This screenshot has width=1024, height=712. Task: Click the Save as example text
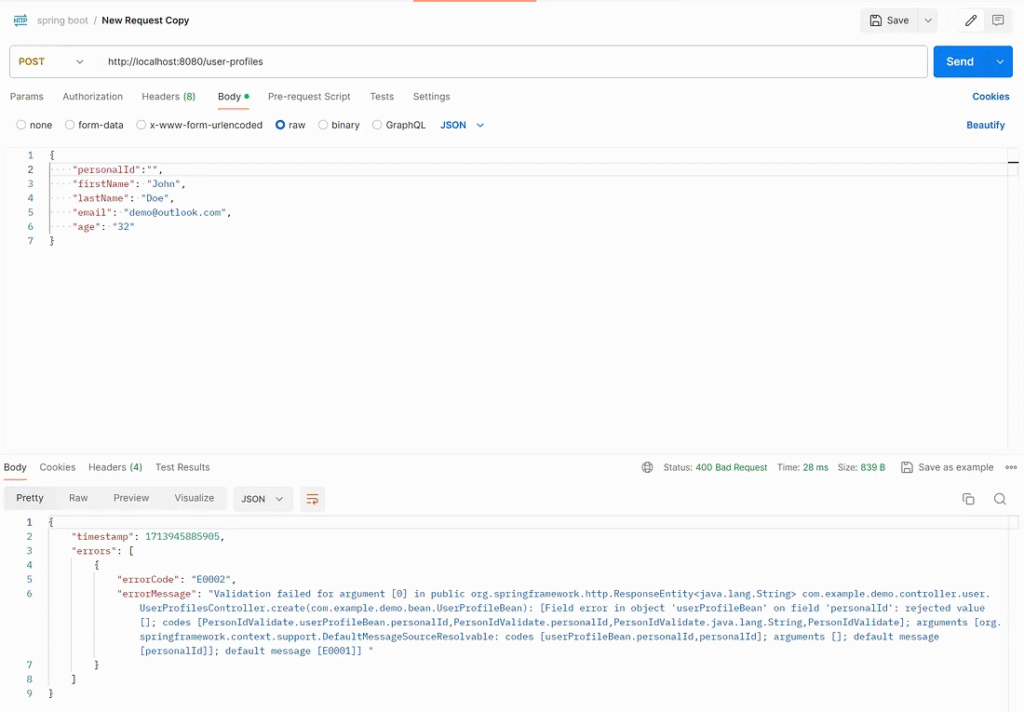[955, 467]
